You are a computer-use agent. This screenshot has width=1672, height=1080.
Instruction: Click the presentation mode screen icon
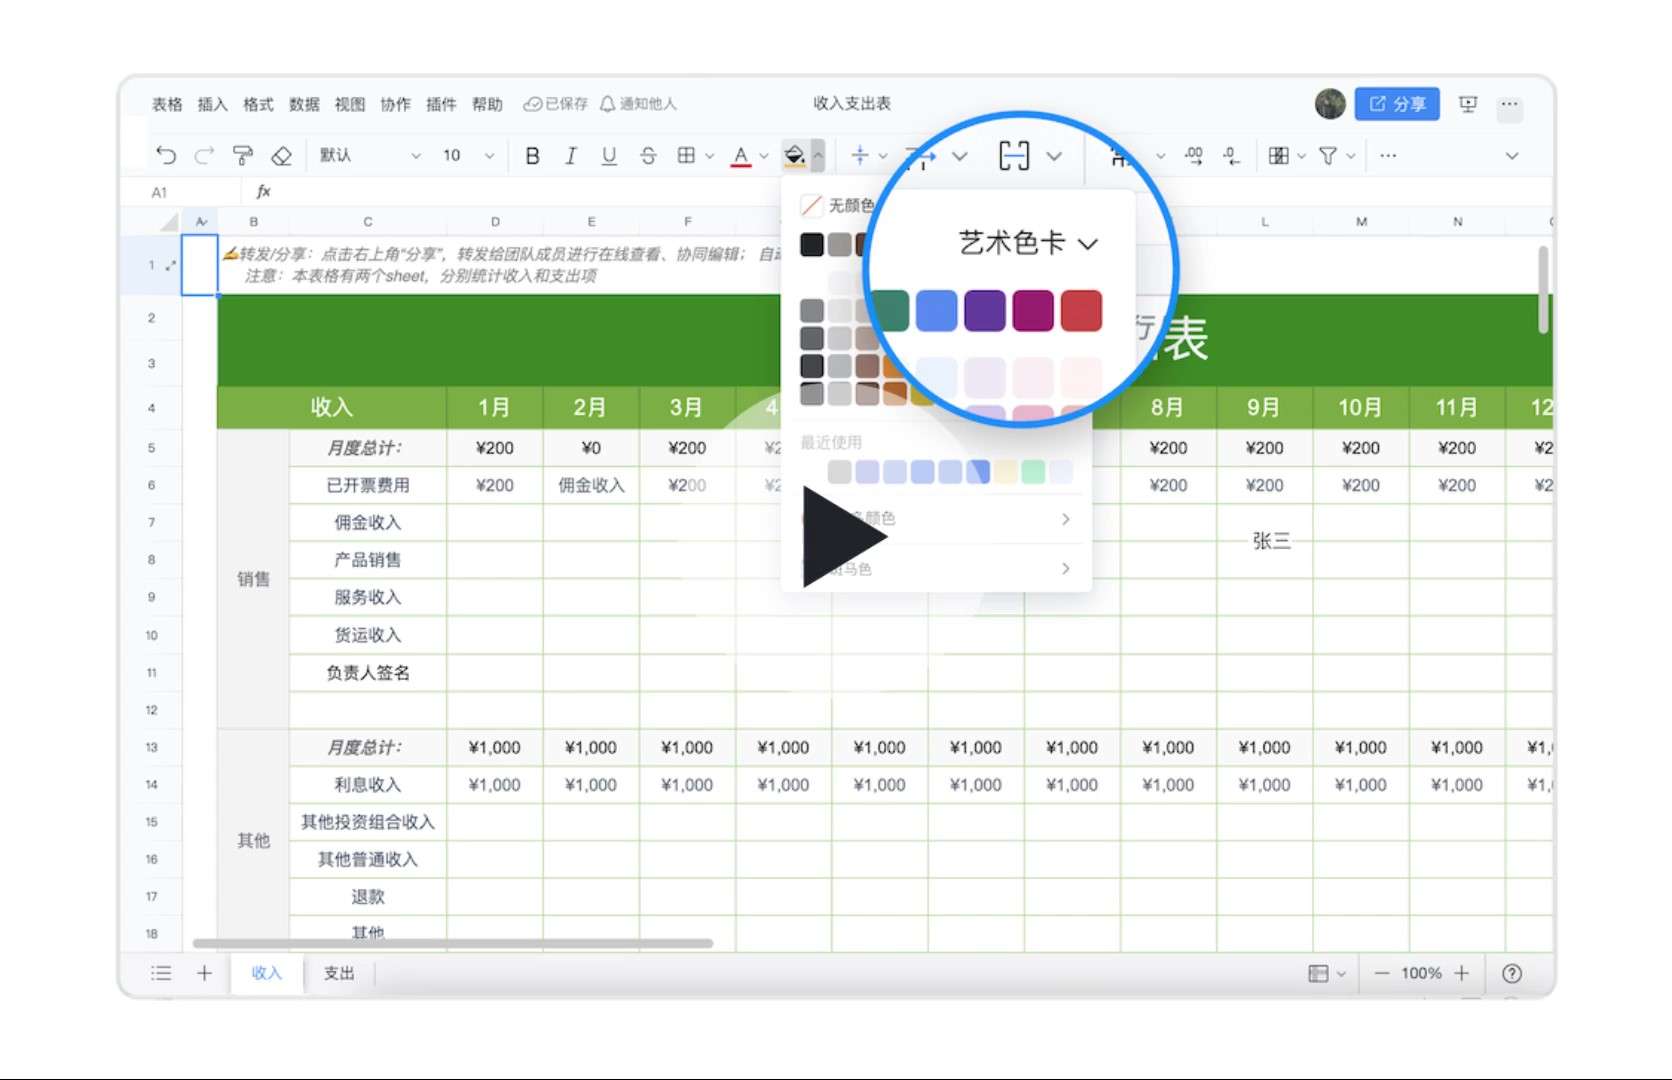1468,104
